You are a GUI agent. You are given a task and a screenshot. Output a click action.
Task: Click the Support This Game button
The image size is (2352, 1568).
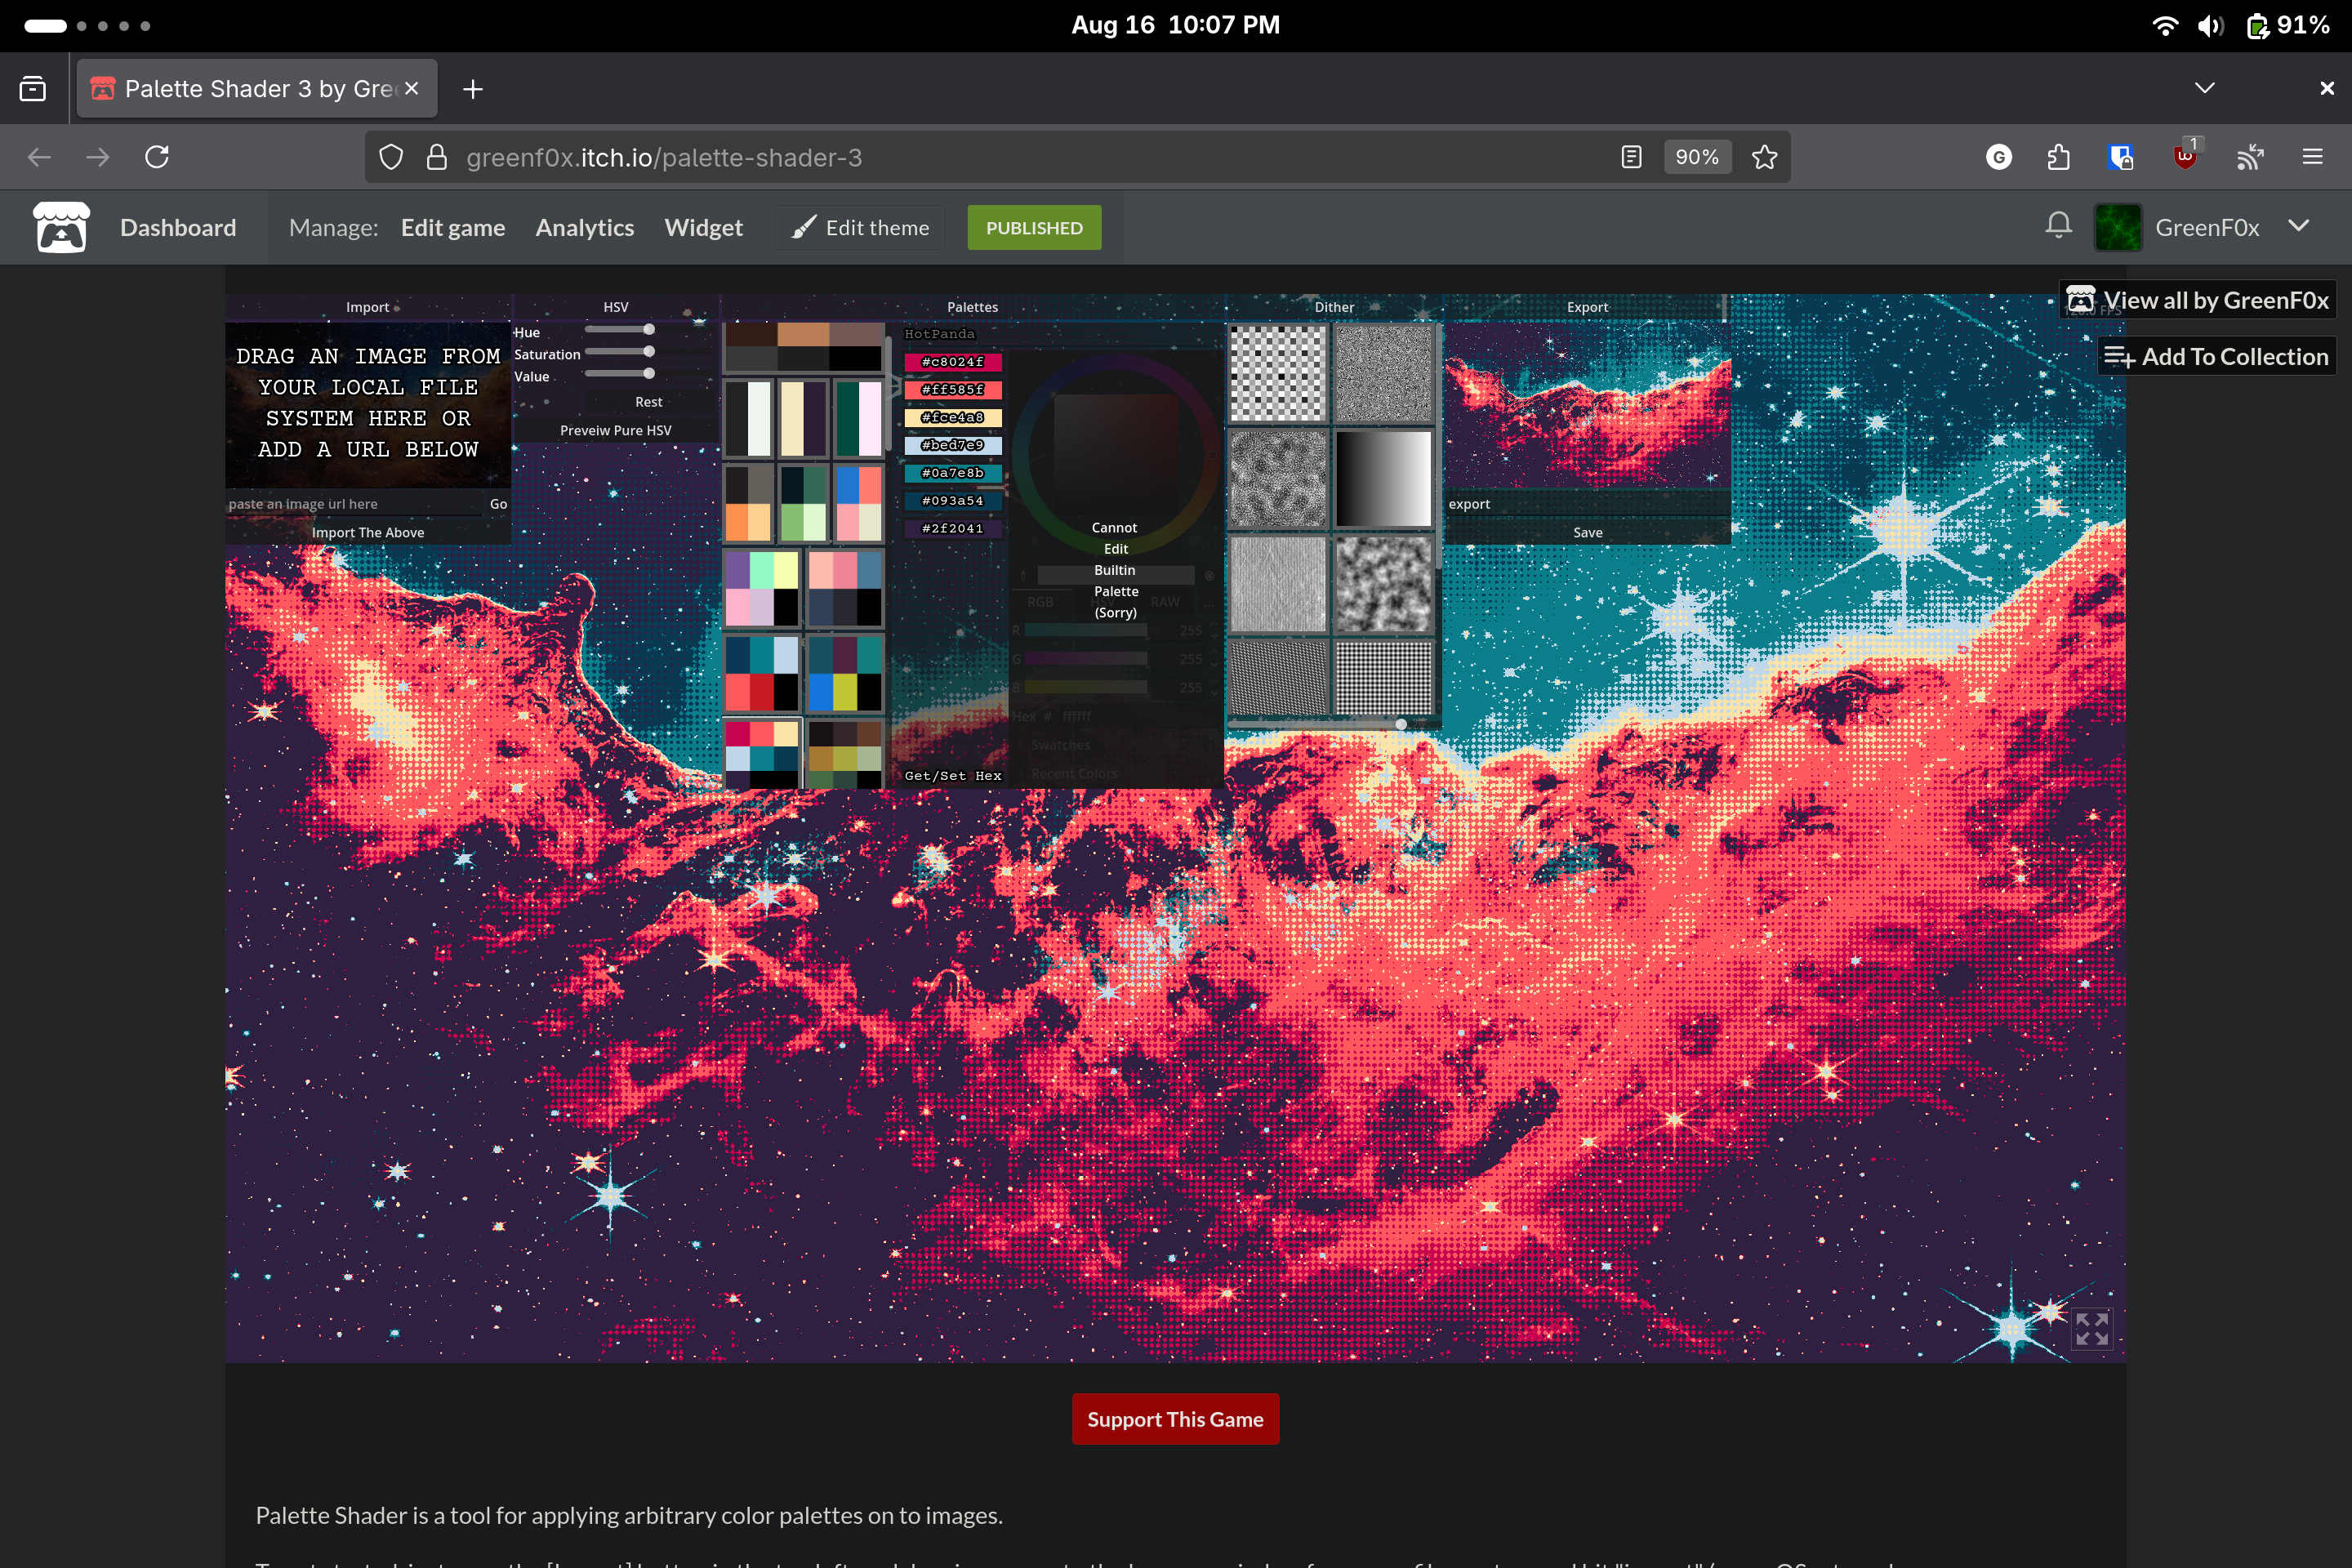click(1175, 1418)
